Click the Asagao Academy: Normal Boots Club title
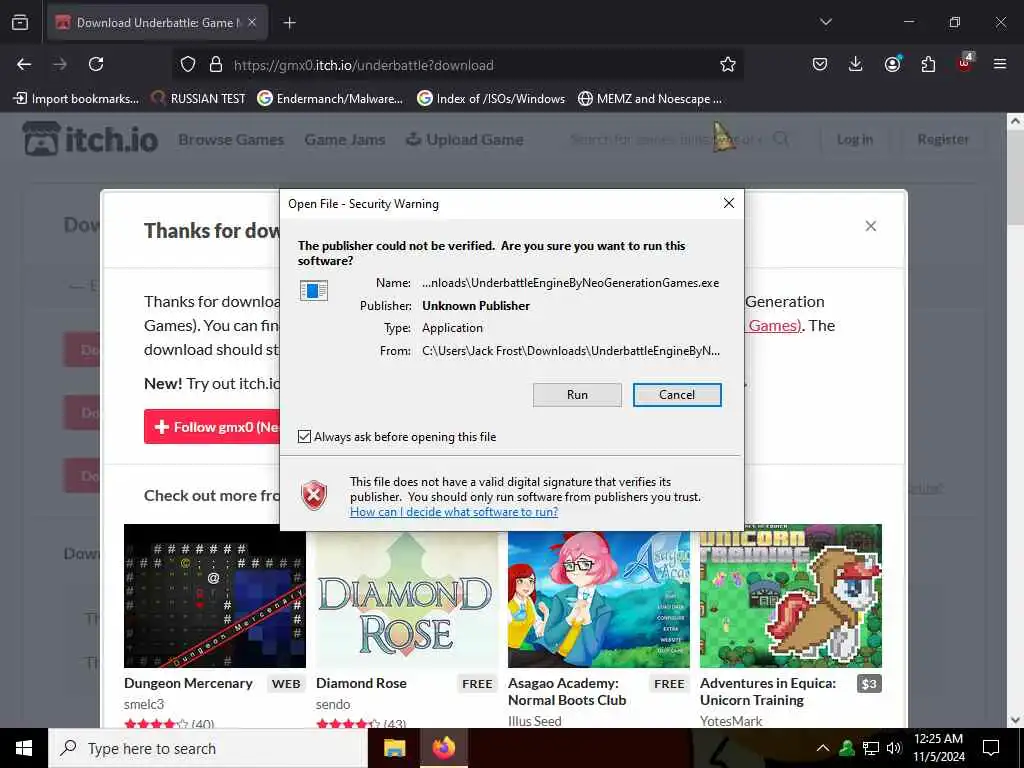Screen dimensions: 1024x768 coord(567,692)
